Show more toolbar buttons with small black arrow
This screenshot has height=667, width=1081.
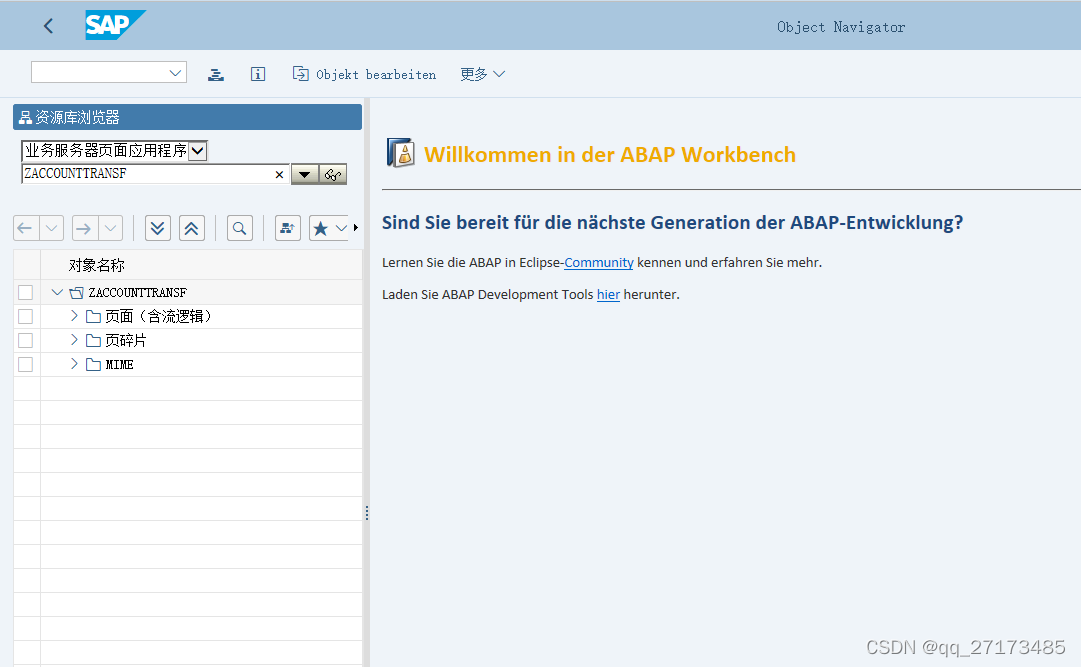pyautogui.click(x=356, y=228)
